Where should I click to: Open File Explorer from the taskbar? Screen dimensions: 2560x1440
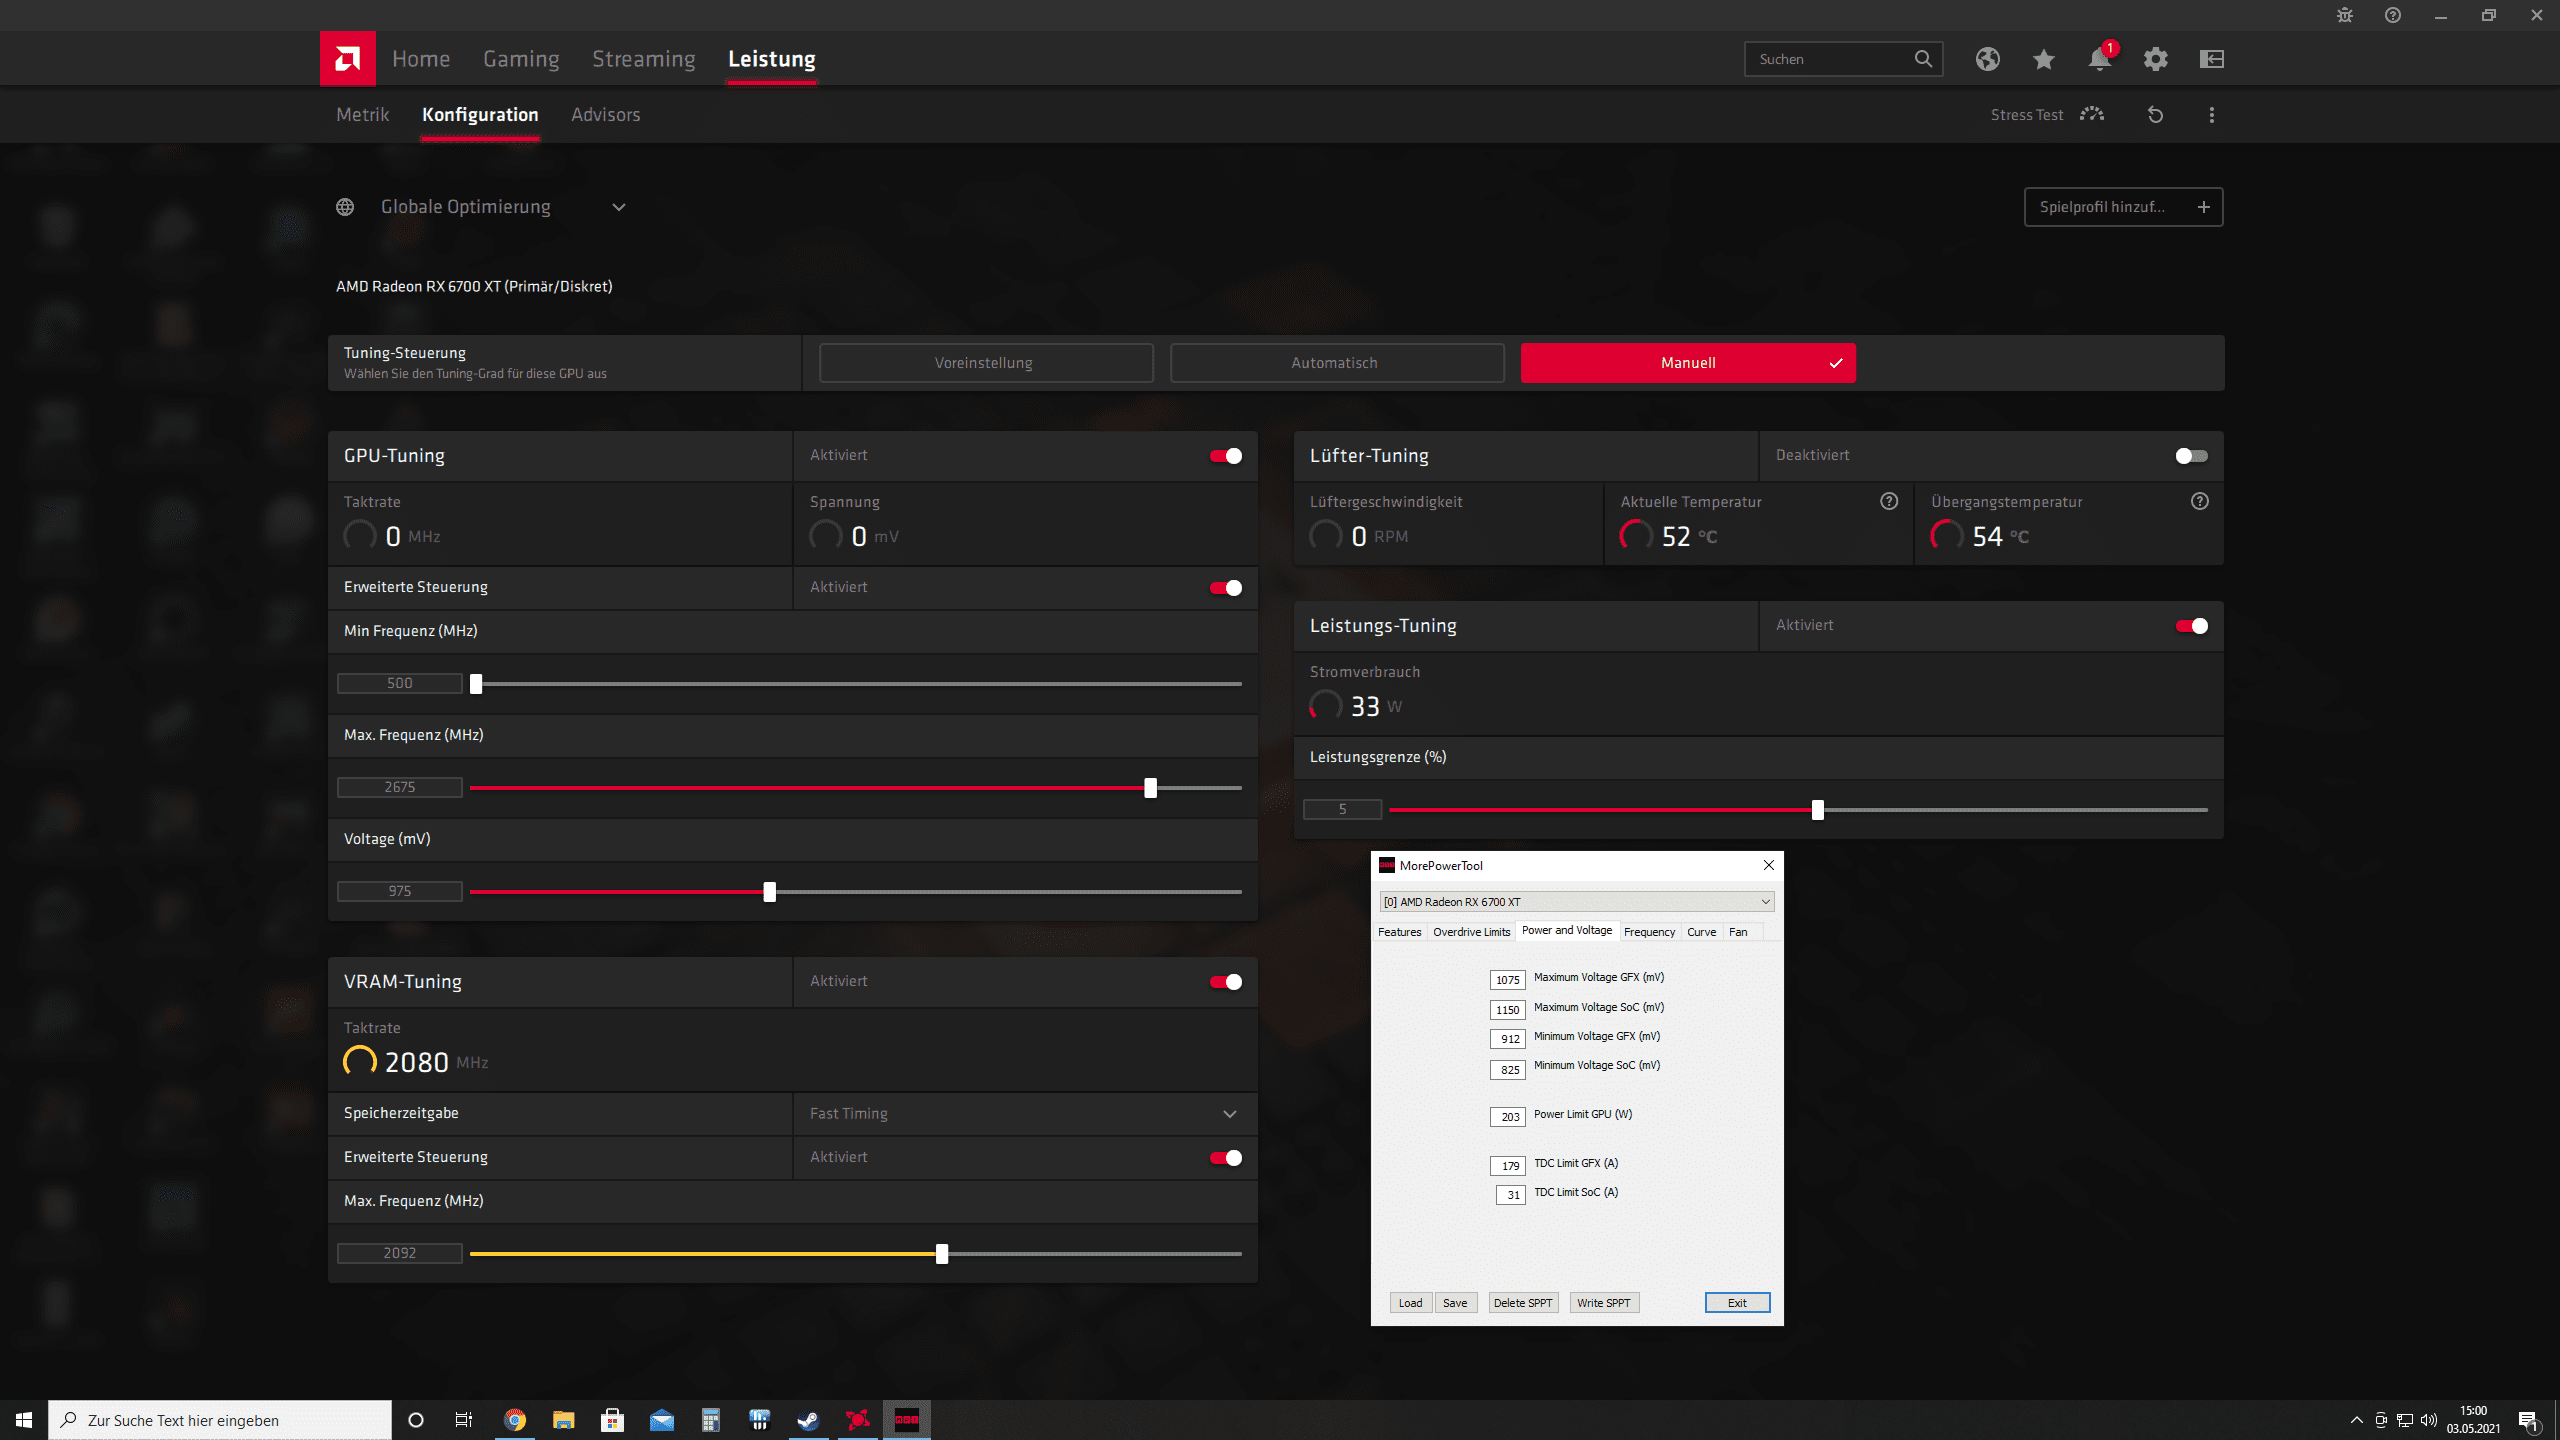point(563,1420)
